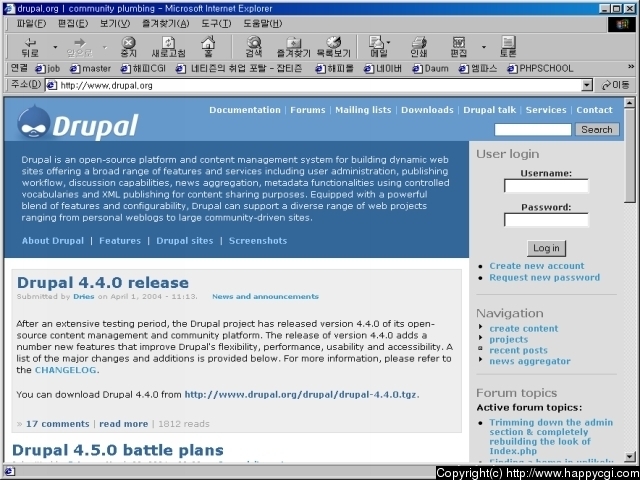Image resolution: width=640 pixels, height=480 pixels.
Task: Open the PHPSCHOOL links-bar shortcut
Action: click(x=540, y=69)
